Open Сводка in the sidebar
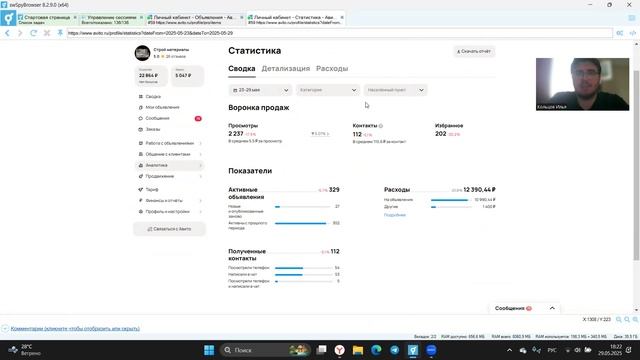The image size is (640, 360). [x=153, y=97]
